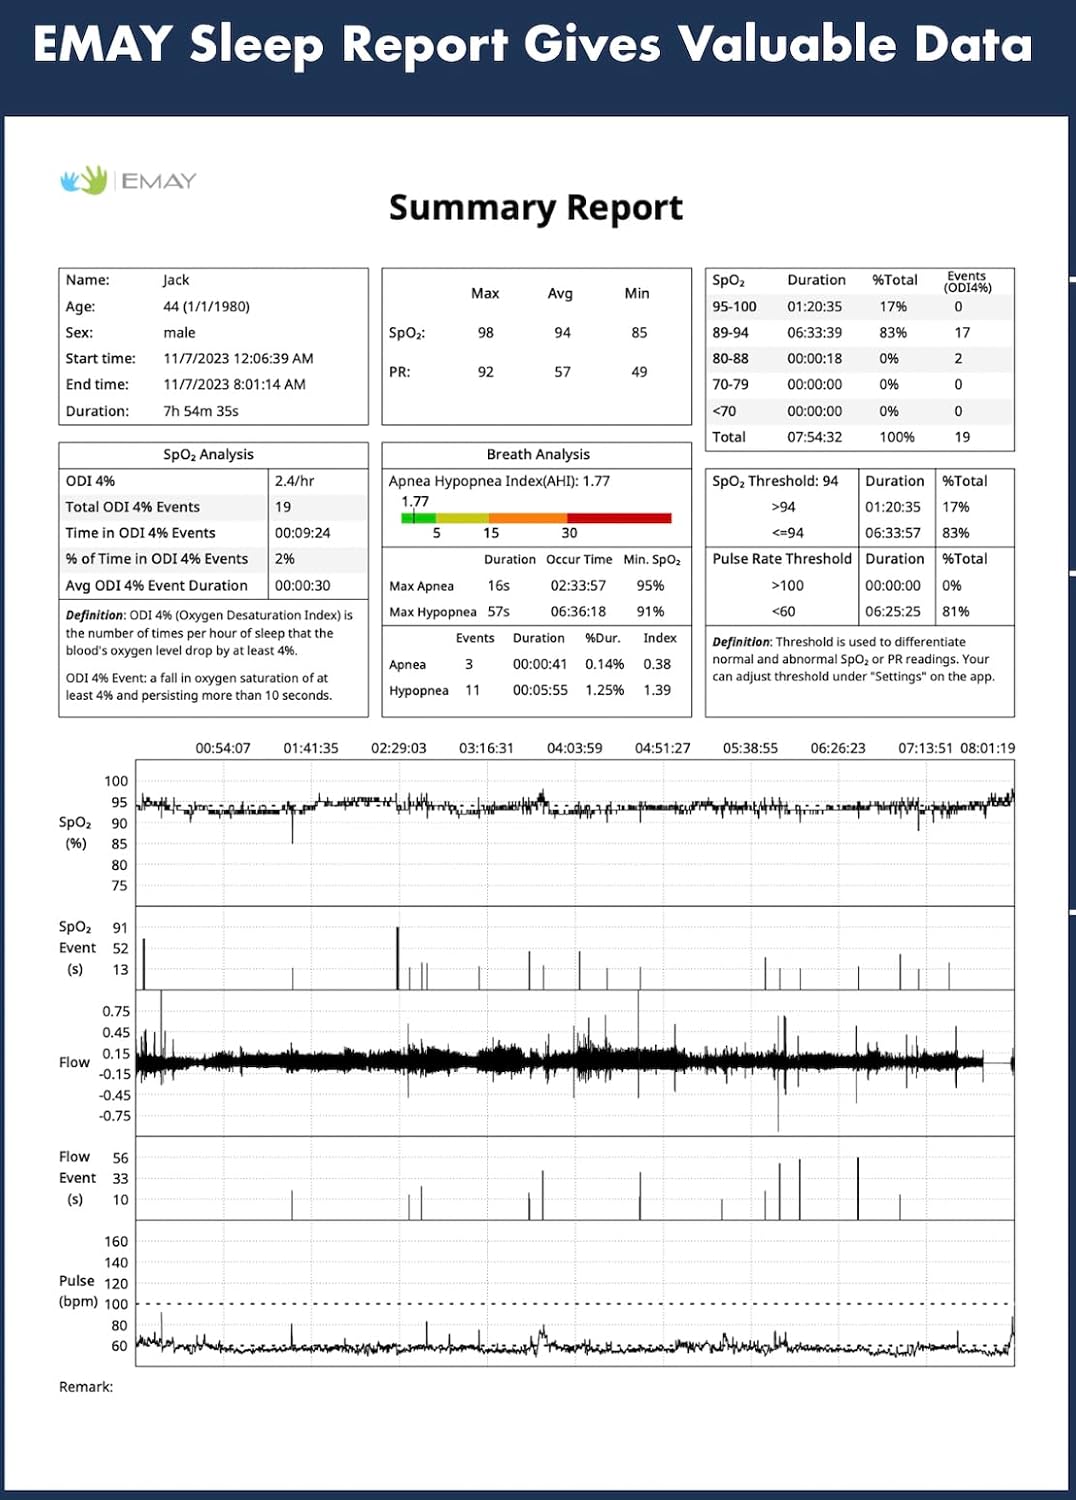Click the green segment of the AHI bar

(x=419, y=518)
